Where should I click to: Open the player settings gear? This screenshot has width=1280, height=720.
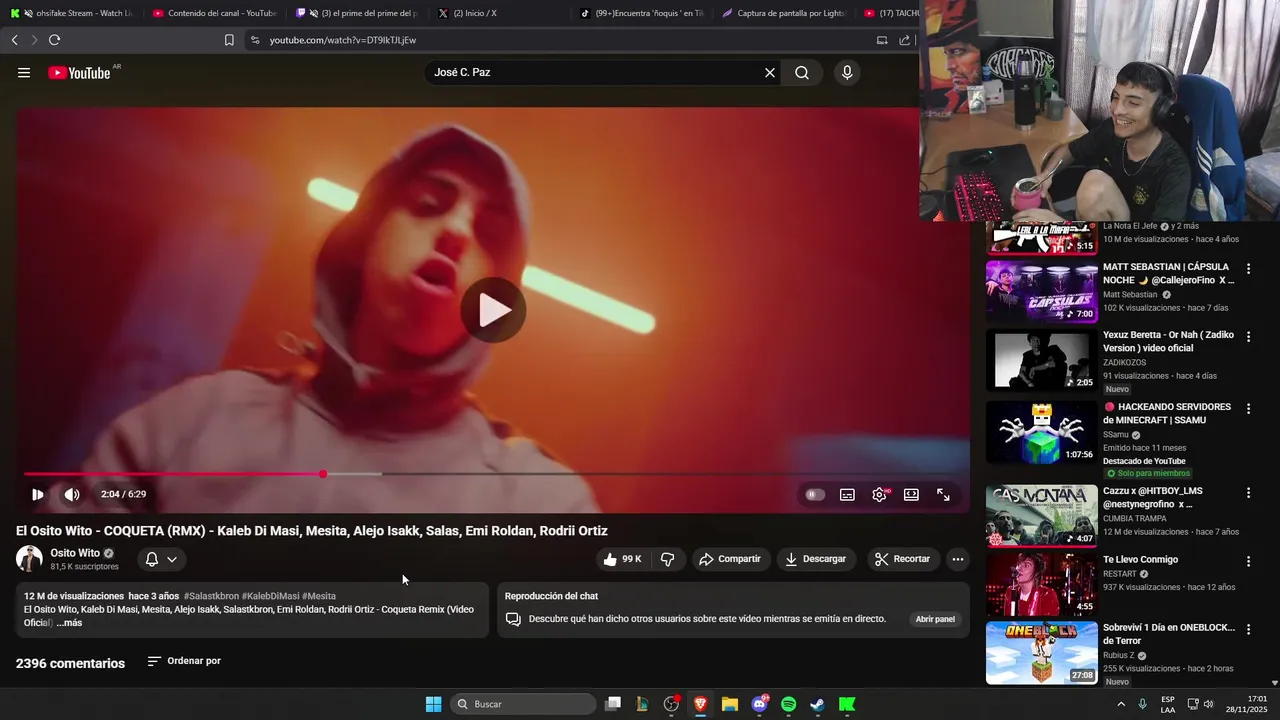click(880, 494)
